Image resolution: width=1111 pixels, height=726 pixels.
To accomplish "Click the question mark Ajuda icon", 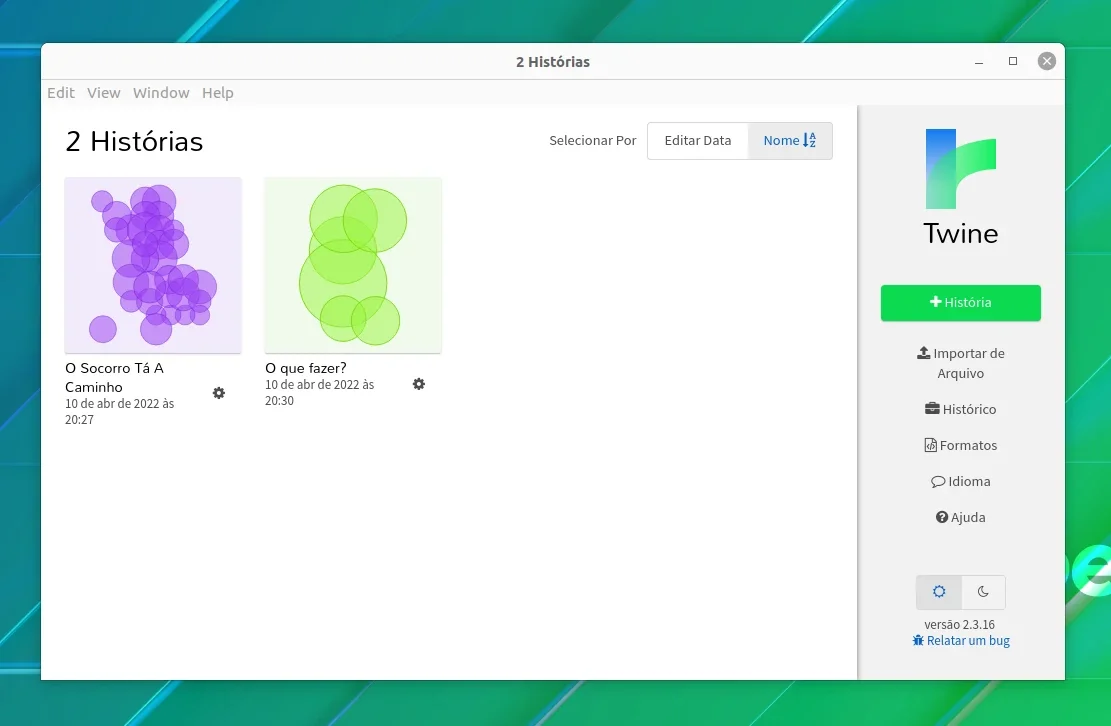I will [x=942, y=517].
